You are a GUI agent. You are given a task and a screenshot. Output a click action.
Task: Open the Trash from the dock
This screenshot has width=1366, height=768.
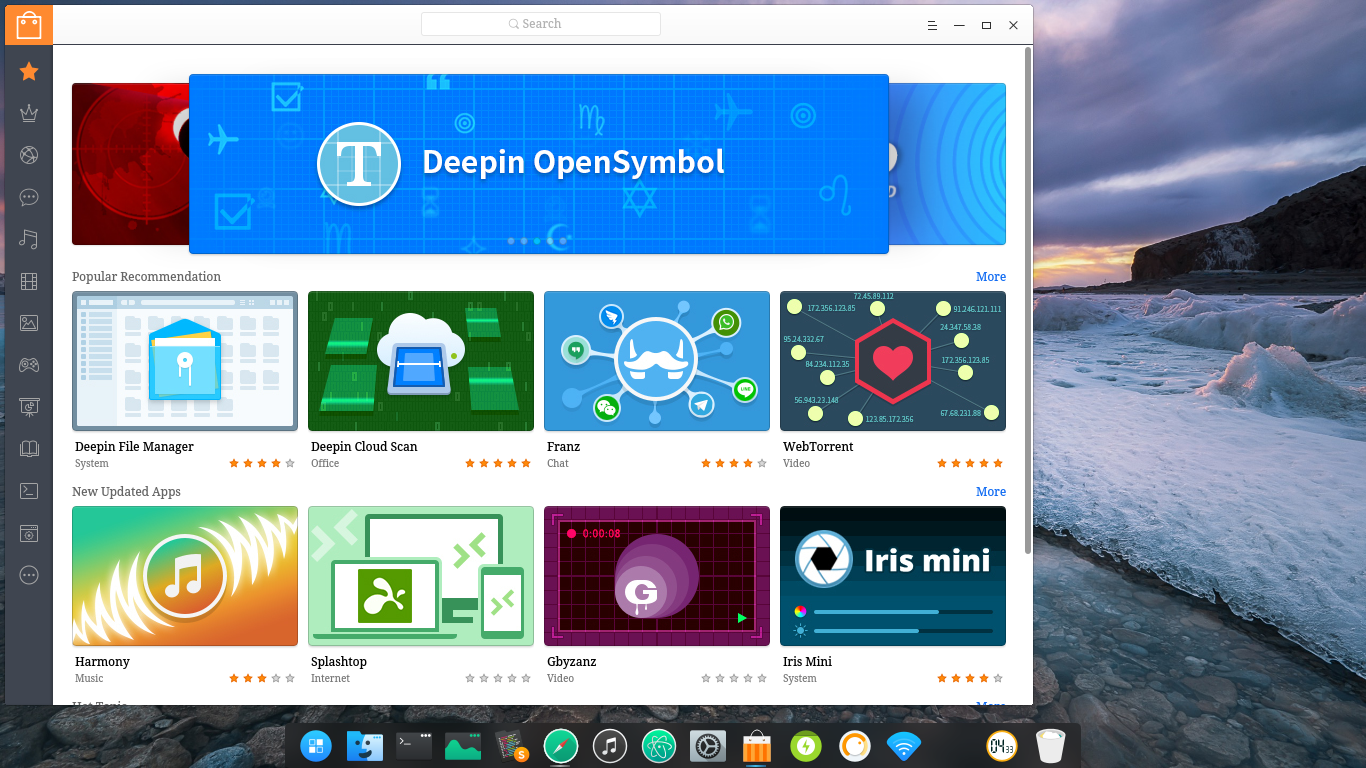1050,745
